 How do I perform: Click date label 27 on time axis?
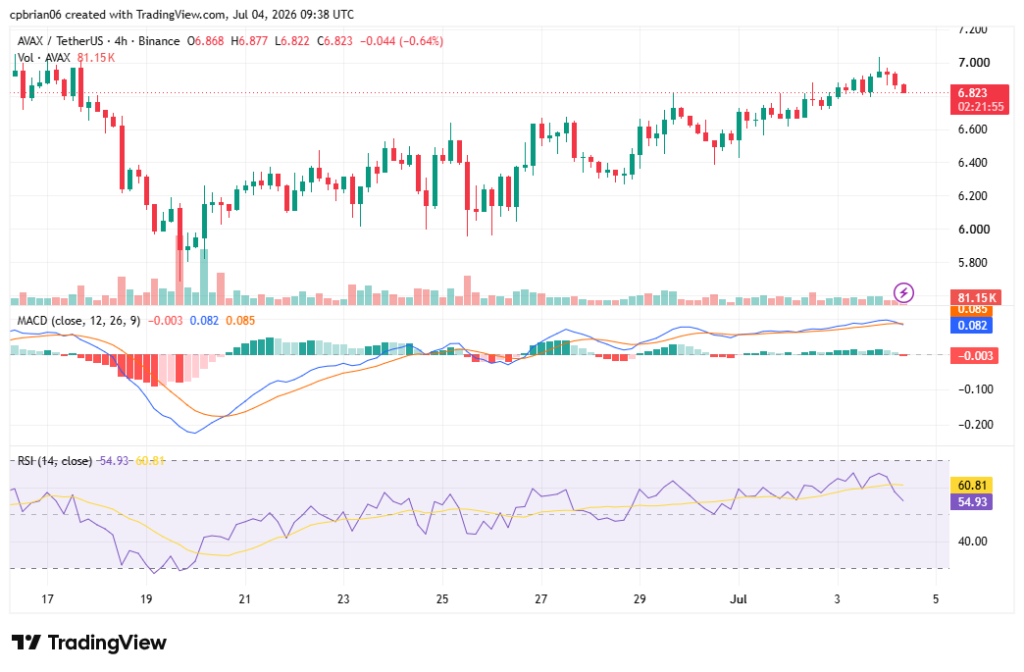pyautogui.click(x=541, y=599)
